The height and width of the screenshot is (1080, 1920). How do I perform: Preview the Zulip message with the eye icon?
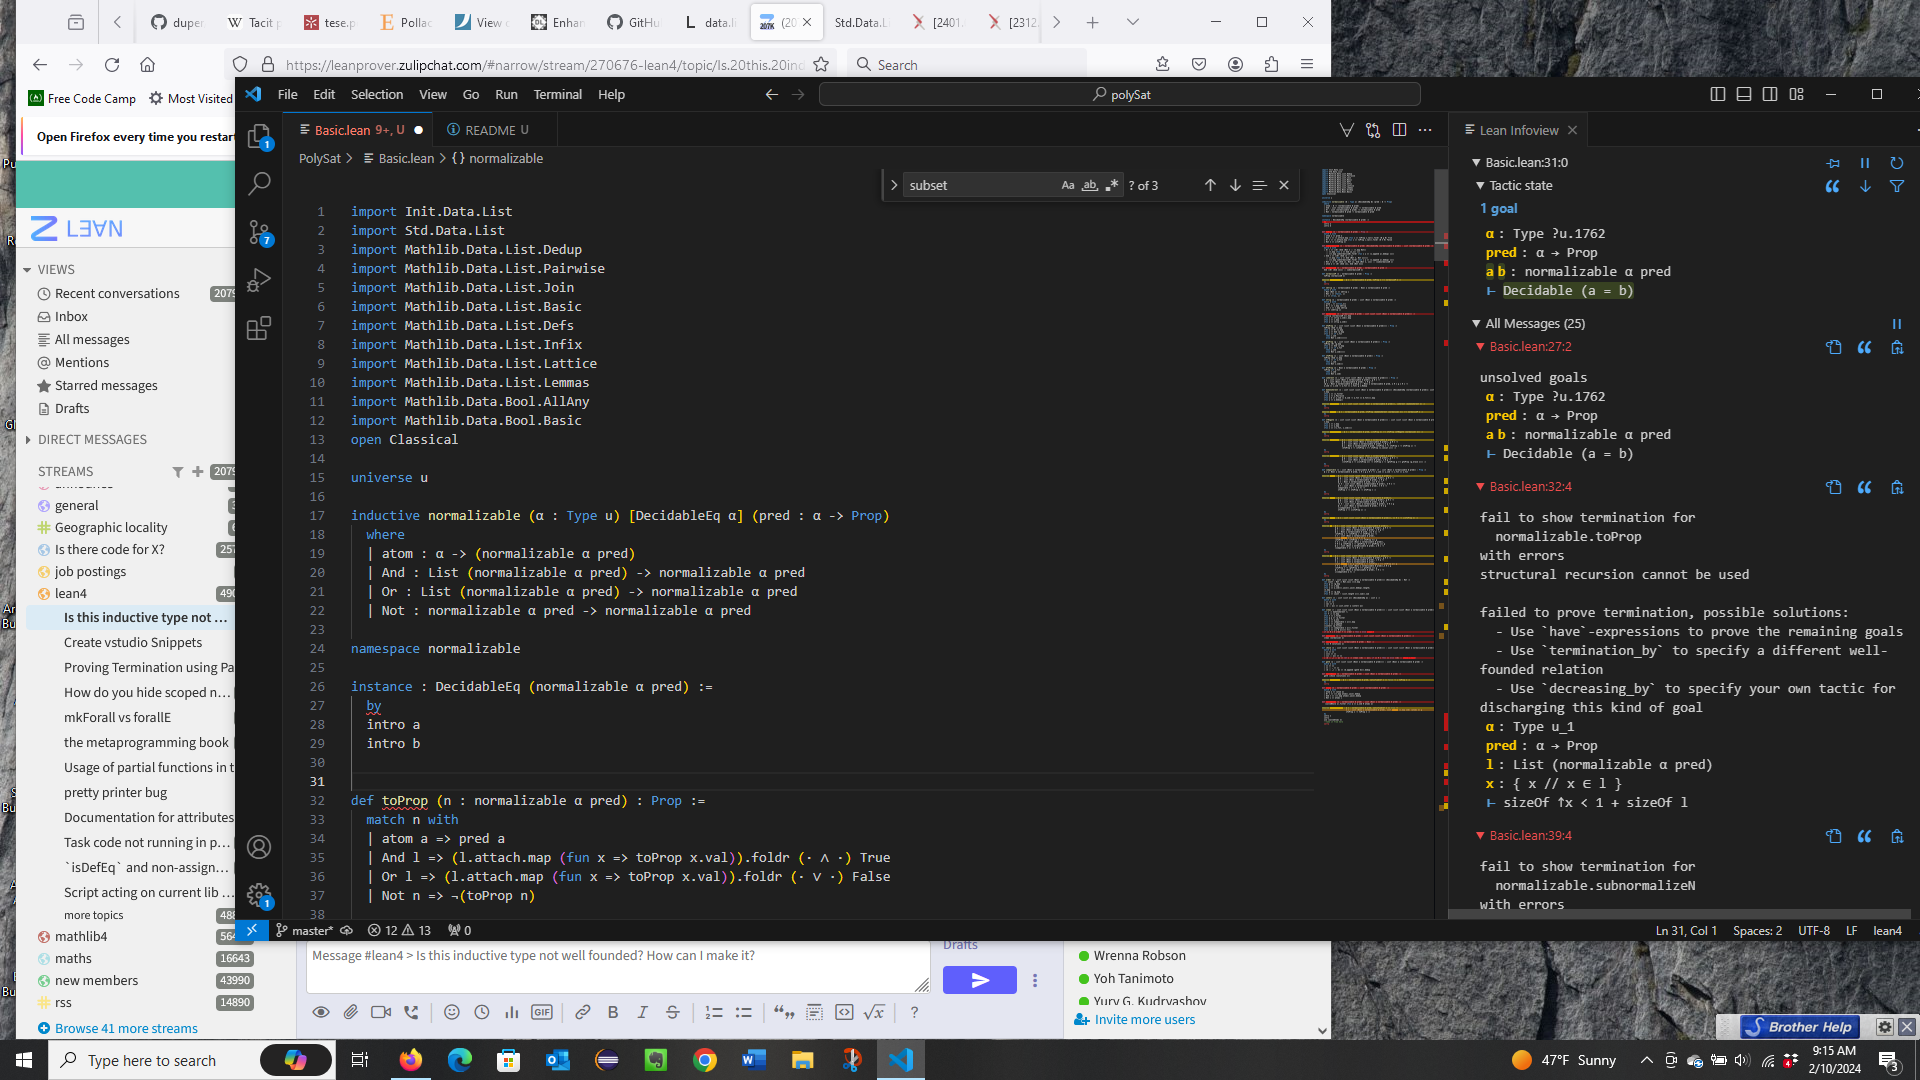[x=321, y=1013]
